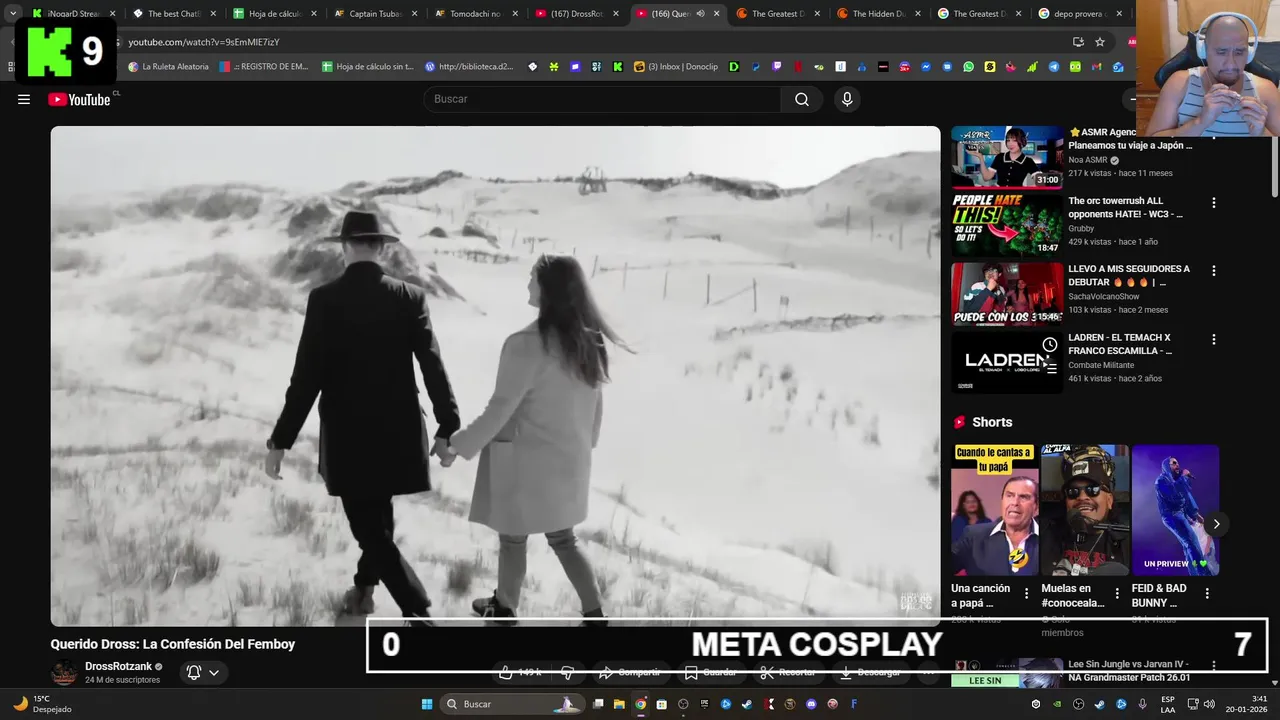Viewport: 1280px width, 720px height.
Task: Open the YouTube hamburger guide menu
Action: pos(24,99)
